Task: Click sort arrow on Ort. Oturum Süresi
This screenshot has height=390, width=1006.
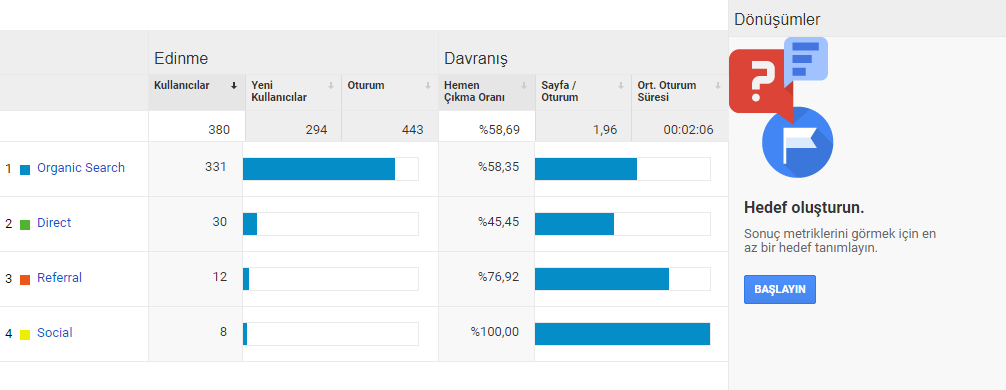Action: coord(717,86)
